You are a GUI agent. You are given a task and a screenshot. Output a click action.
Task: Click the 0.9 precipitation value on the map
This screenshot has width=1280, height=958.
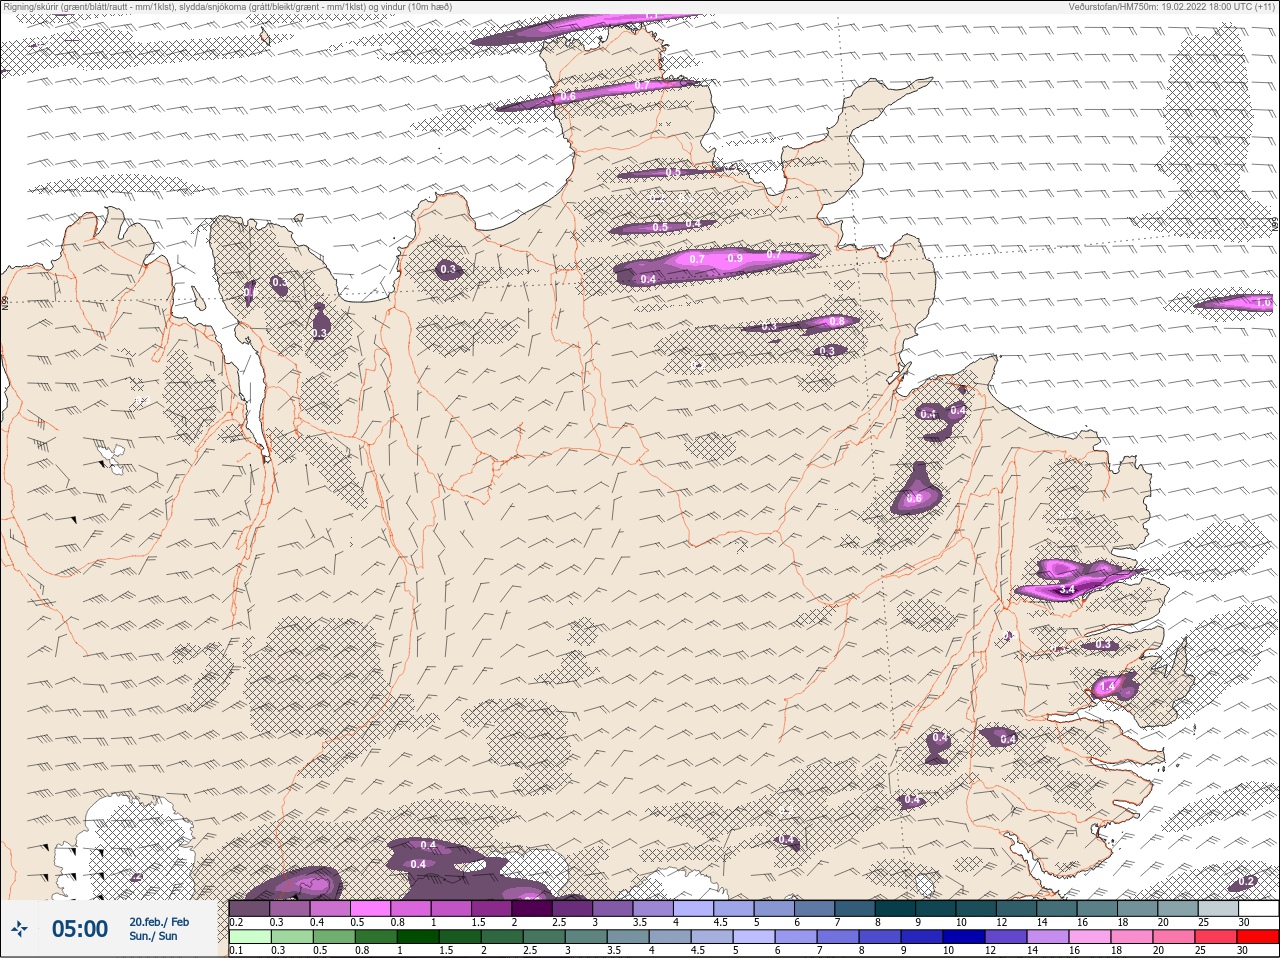pos(735,258)
